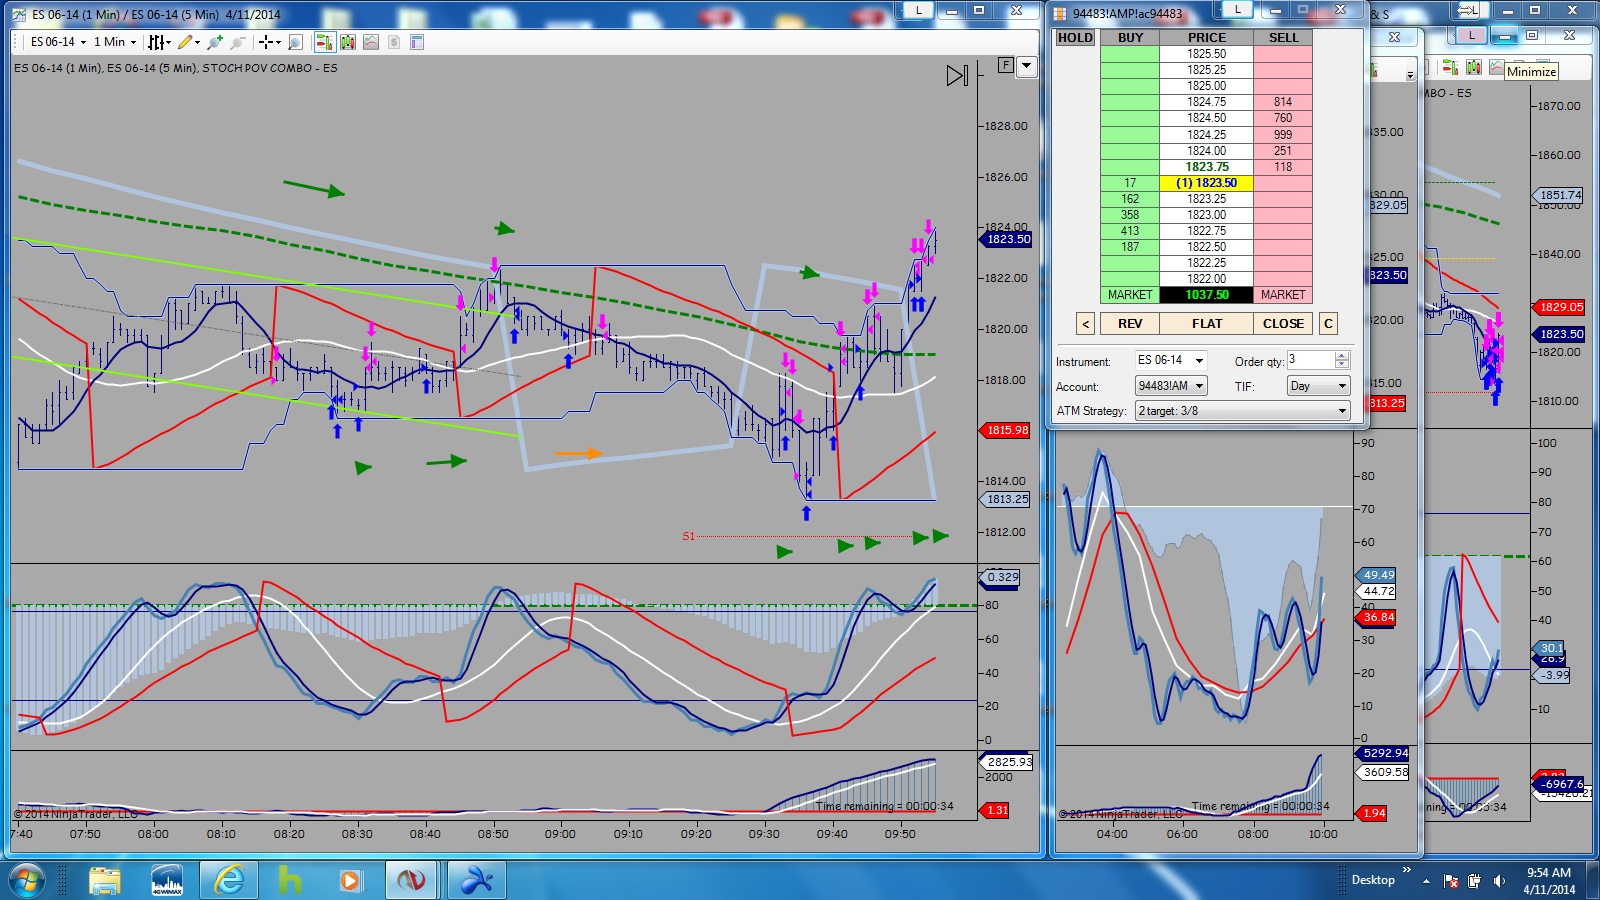Click the REV button in SuperDOM
The image size is (1600, 900).
pyautogui.click(x=1129, y=324)
